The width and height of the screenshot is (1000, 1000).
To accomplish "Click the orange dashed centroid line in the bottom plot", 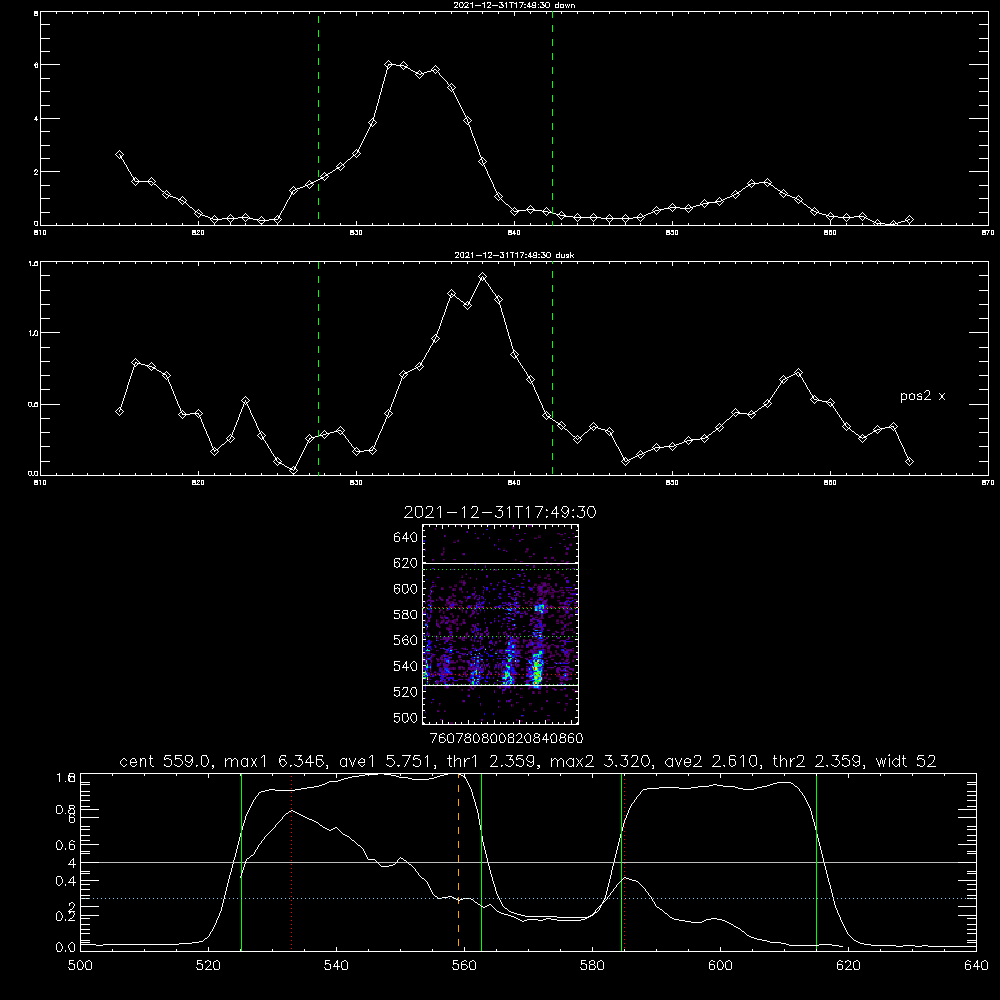I will pyautogui.click(x=459, y=861).
